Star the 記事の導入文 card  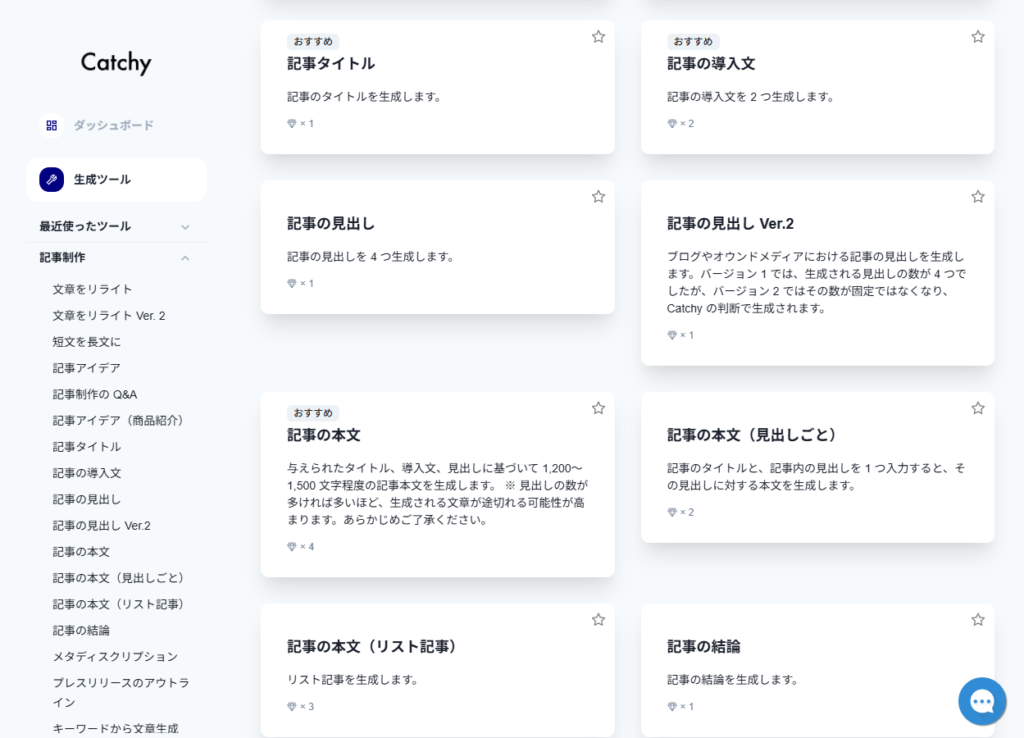click(x=978, y=37)
